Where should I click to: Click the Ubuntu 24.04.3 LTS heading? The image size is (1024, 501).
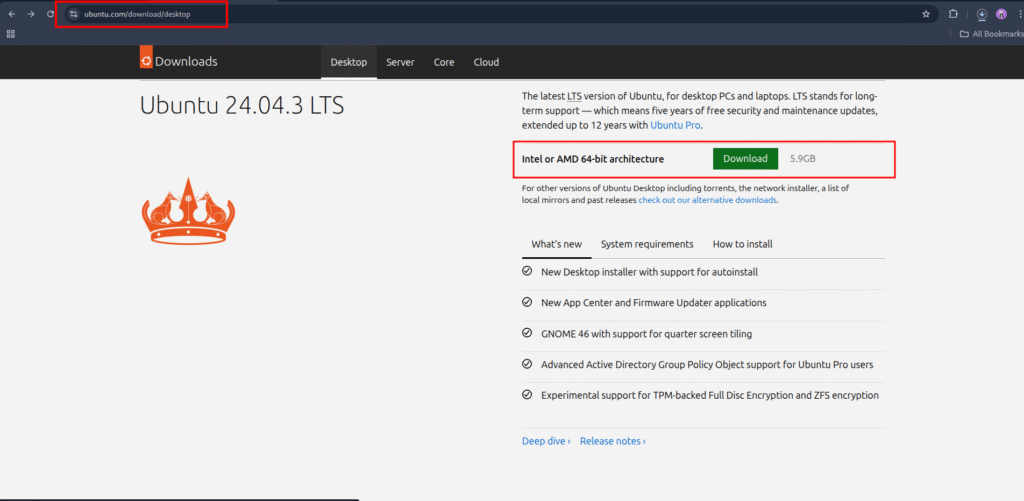(x=242, y=106)
